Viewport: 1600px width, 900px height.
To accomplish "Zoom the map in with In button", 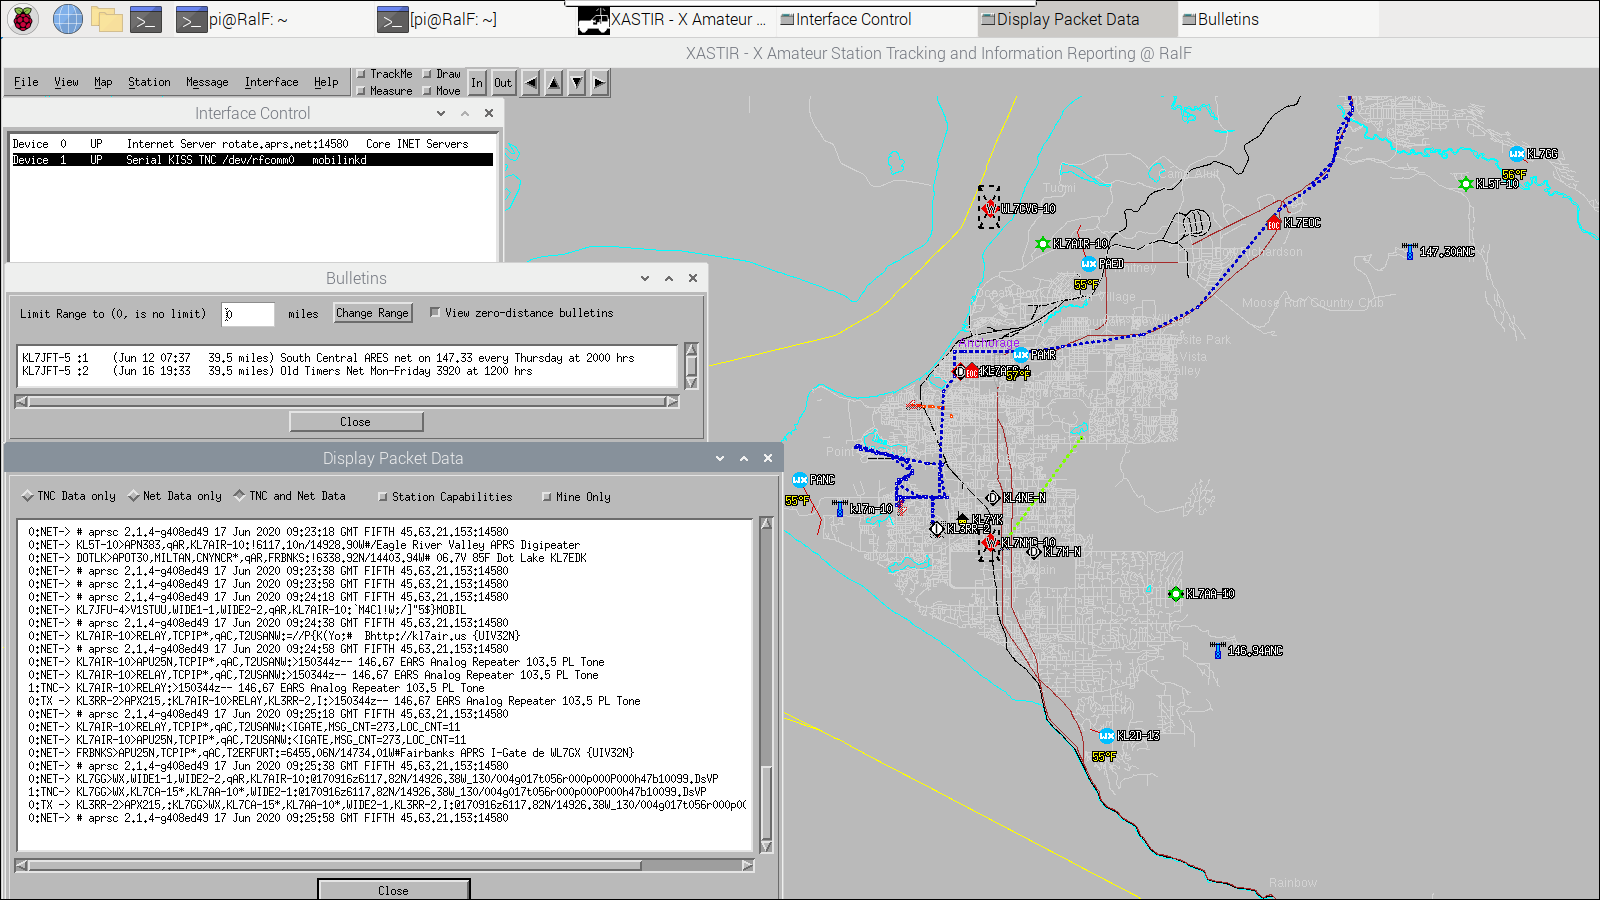I will coord(477,83).
